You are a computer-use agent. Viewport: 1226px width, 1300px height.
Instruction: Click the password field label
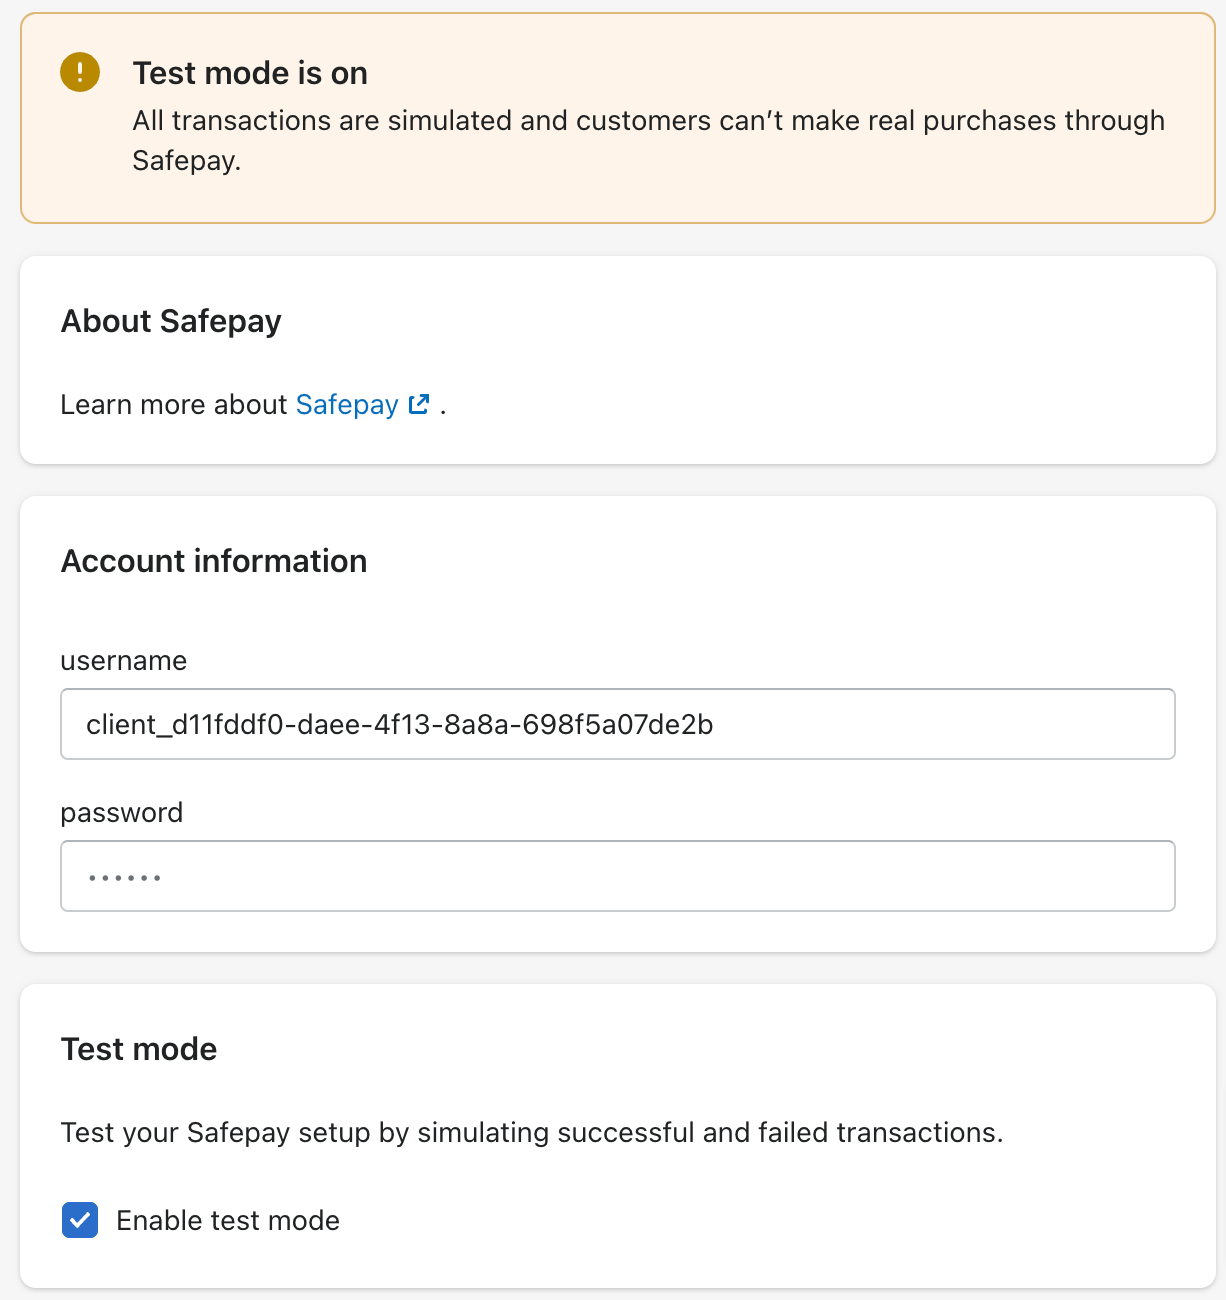(x=122, y=812)
